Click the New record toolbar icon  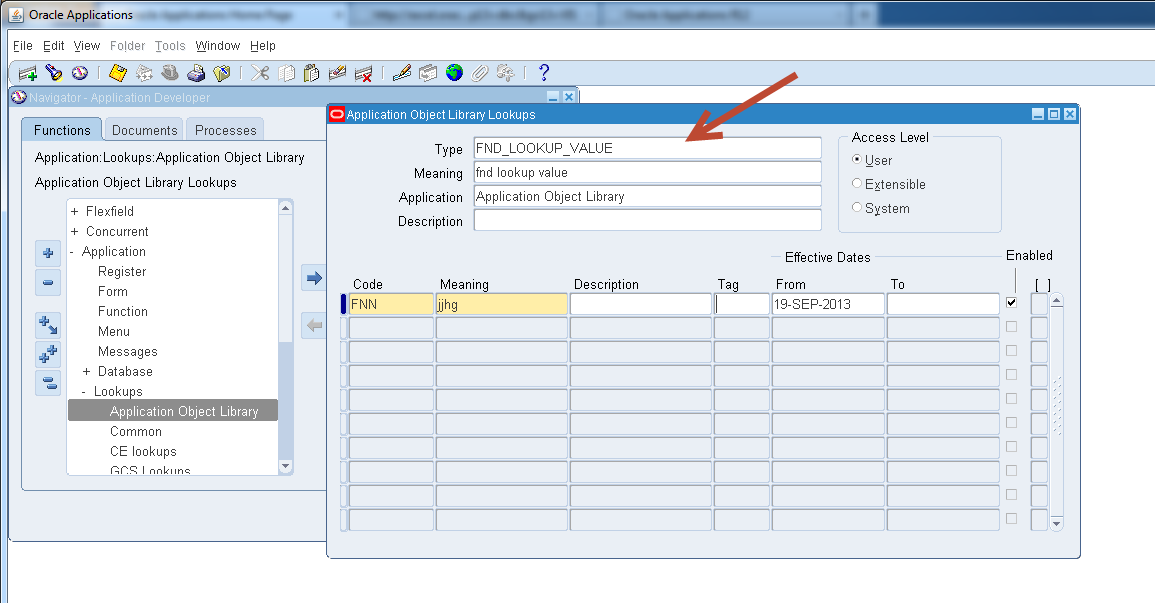pos(28,73)
